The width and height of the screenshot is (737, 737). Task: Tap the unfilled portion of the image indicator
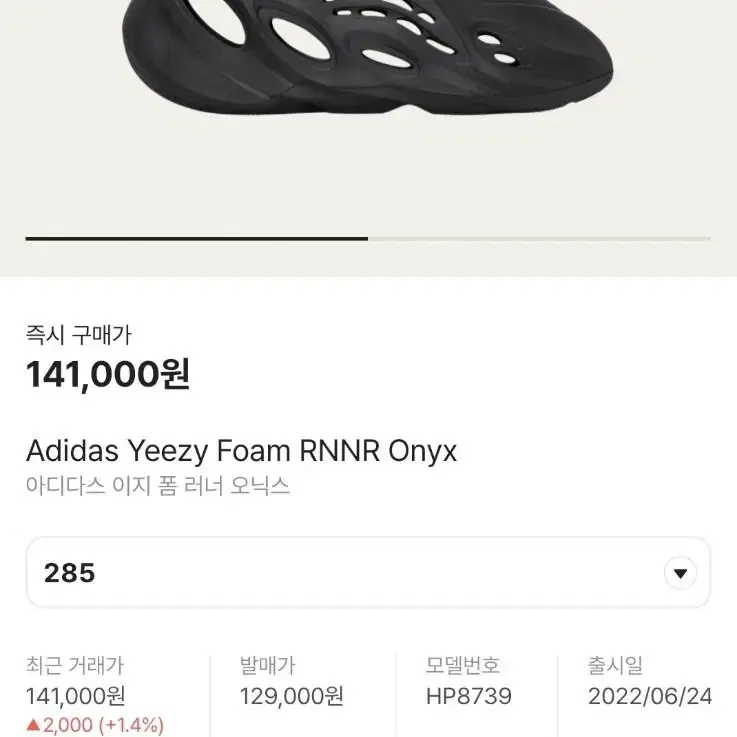(x=540, y=239)
